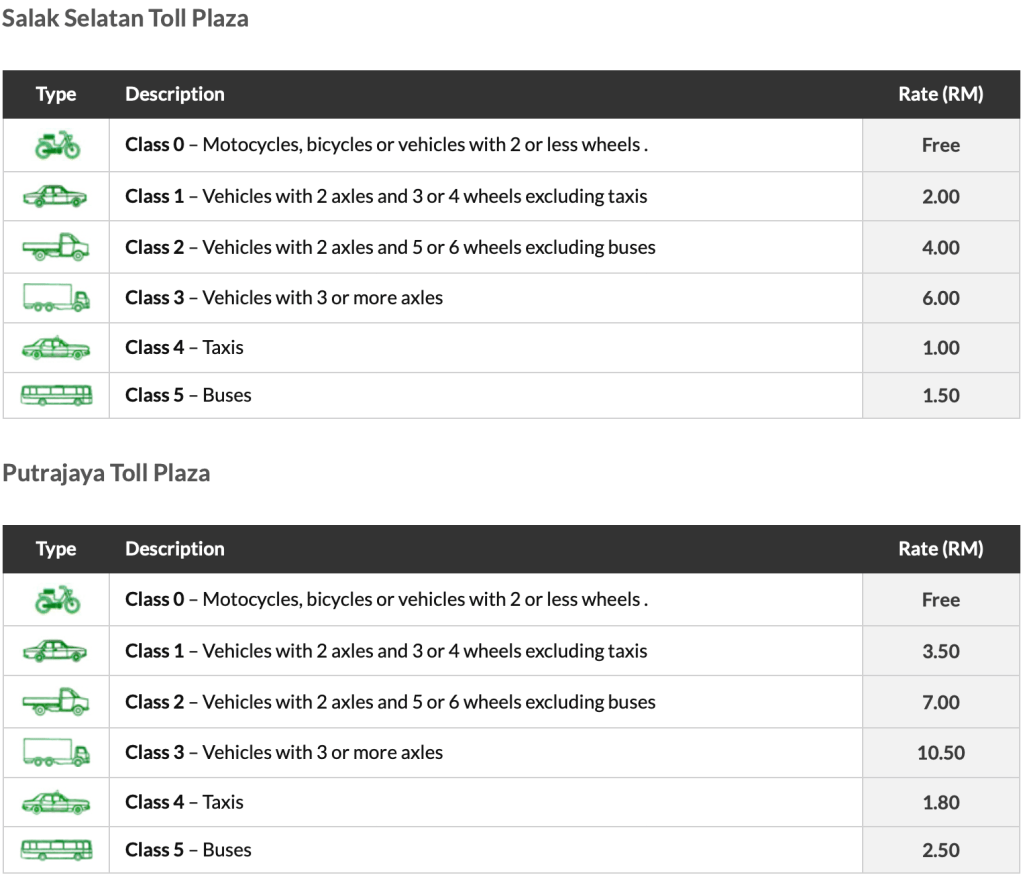The image size is (1023, 875).
Task: Click the motorcycle icon in Putrajaya table
Action: pos(56,600)
